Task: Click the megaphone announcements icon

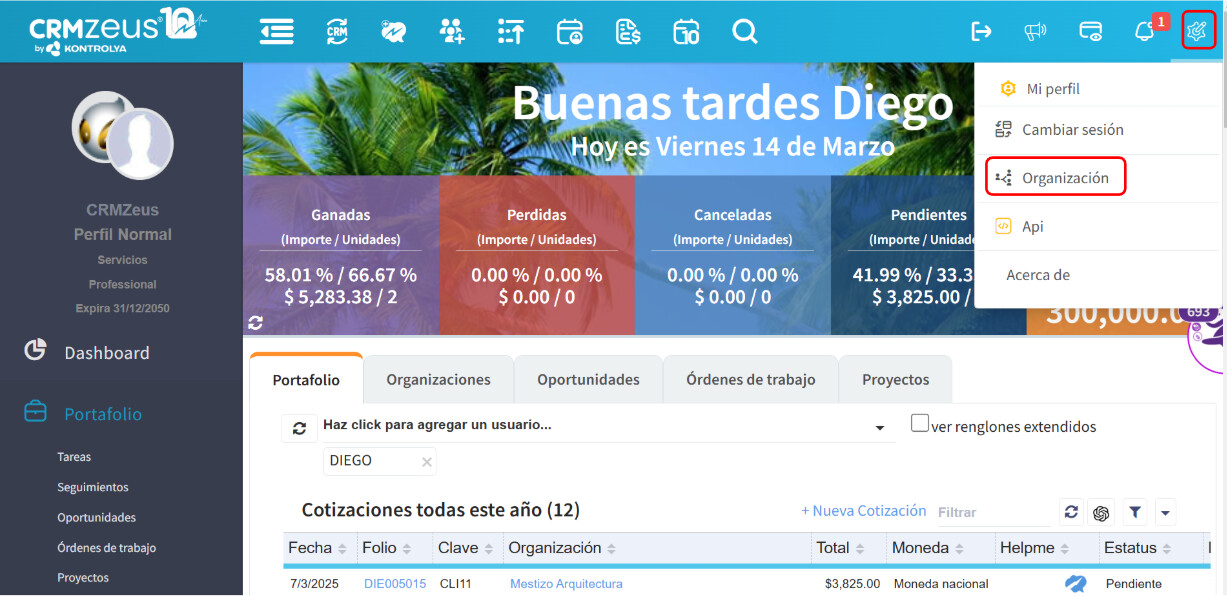Action: [1035, 32]
